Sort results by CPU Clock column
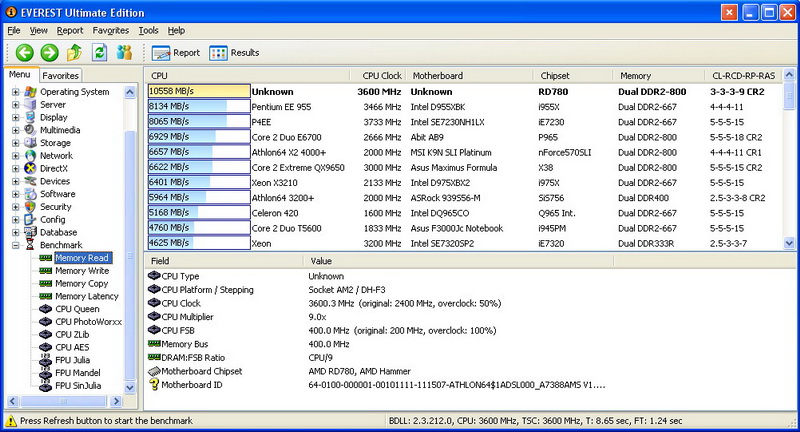This screenshot has width=800, height=432. point(377,75)
